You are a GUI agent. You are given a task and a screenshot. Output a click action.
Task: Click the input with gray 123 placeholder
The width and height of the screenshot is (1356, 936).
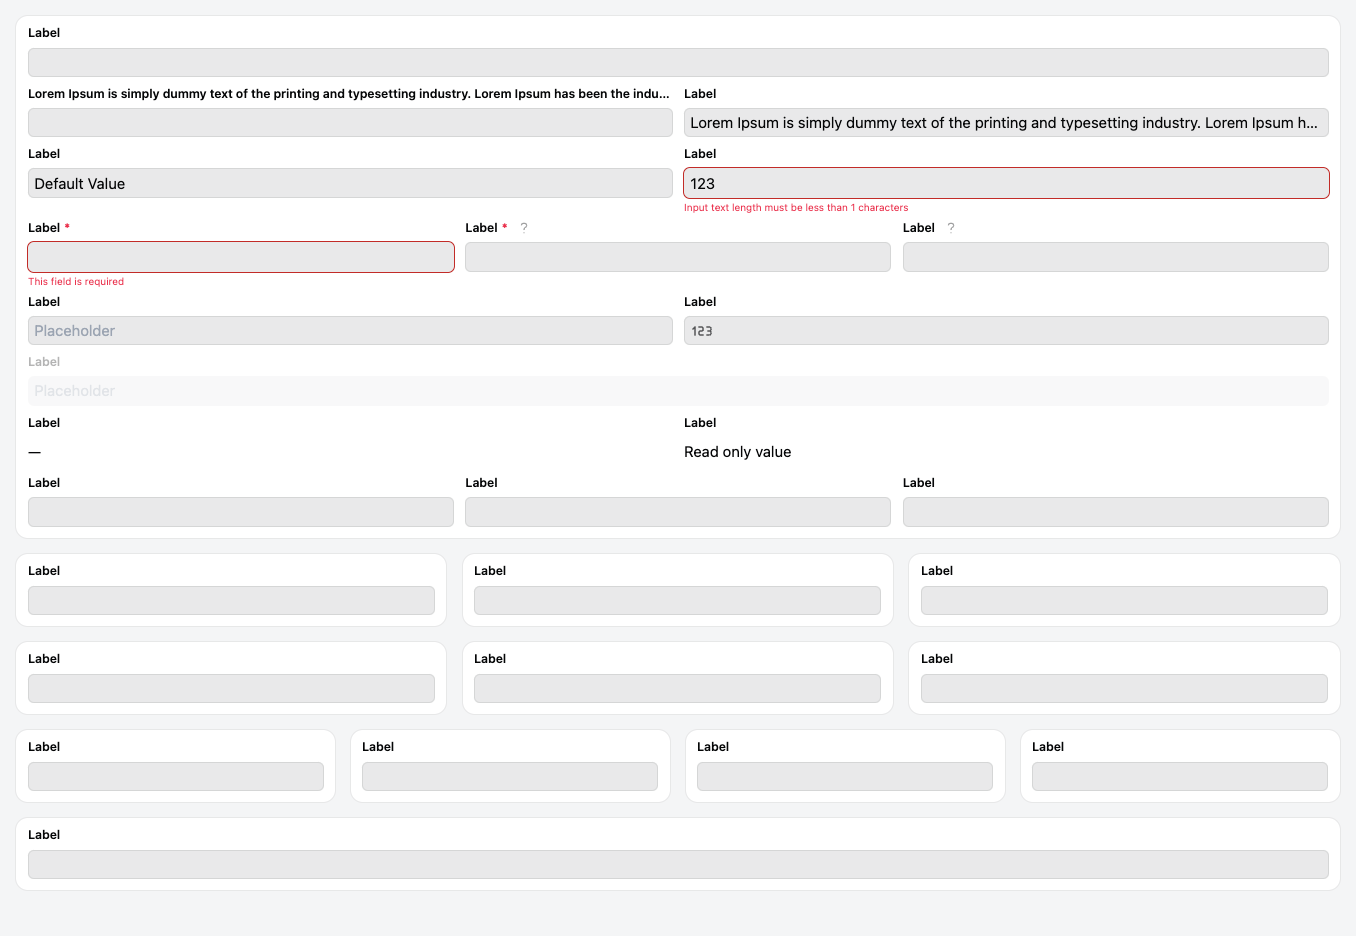(x=1006, y=331)
